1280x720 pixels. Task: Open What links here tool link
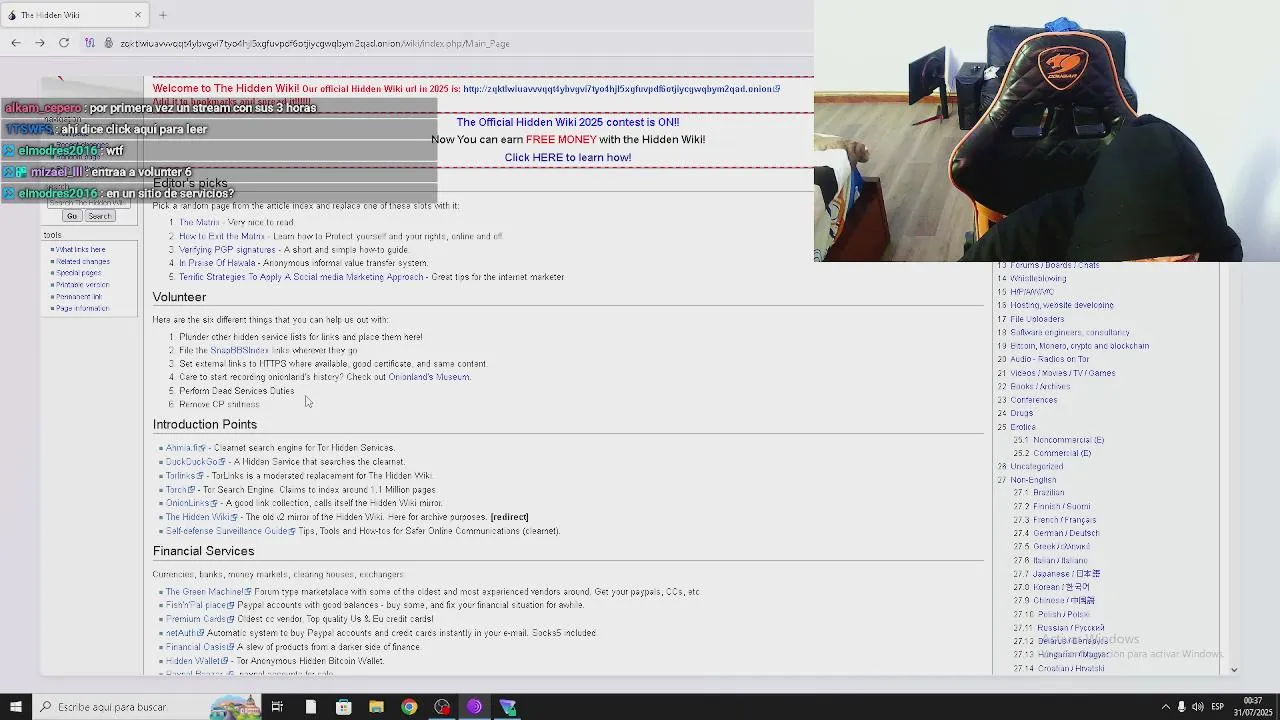pos(80,249)
